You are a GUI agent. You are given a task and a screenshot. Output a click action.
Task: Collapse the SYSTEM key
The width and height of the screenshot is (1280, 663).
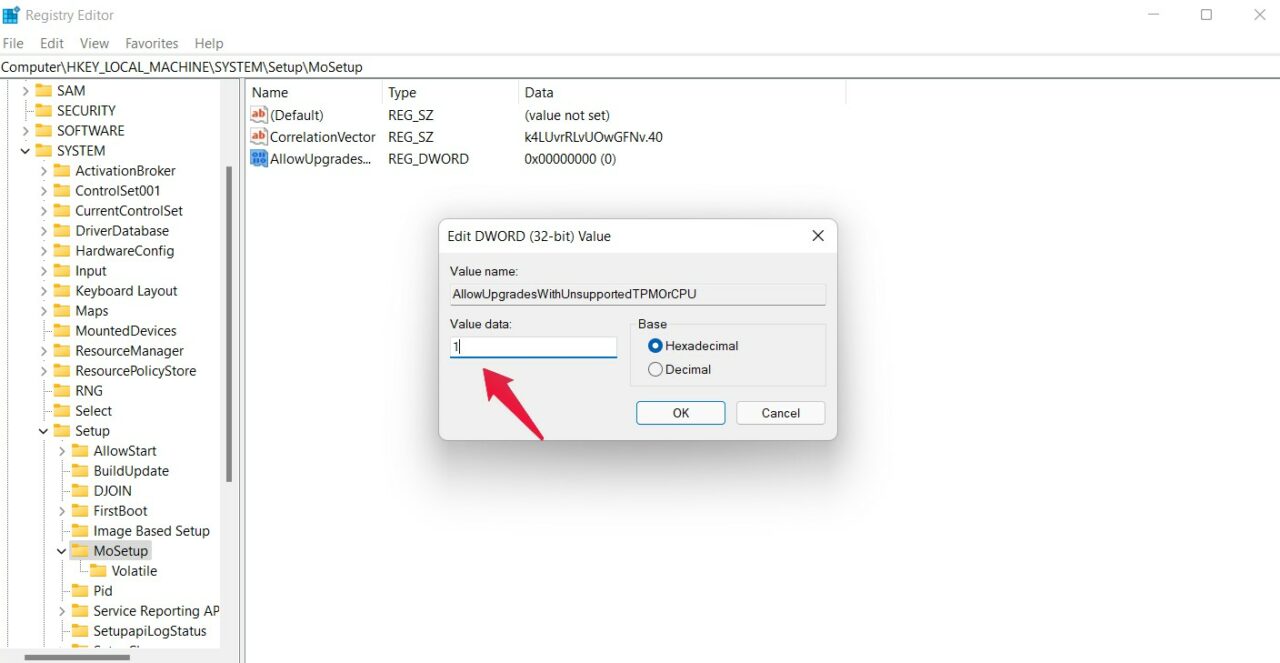pyautogui.click(x=25, y=150)
